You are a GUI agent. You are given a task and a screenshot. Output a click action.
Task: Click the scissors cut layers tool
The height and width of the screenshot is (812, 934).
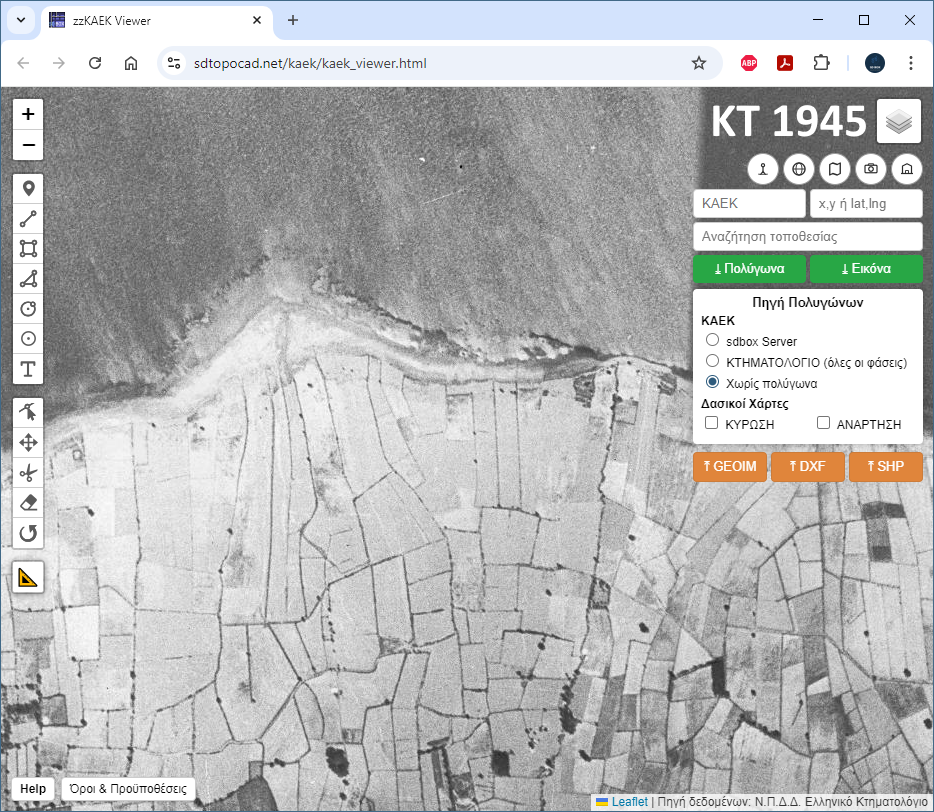point(28,473)
